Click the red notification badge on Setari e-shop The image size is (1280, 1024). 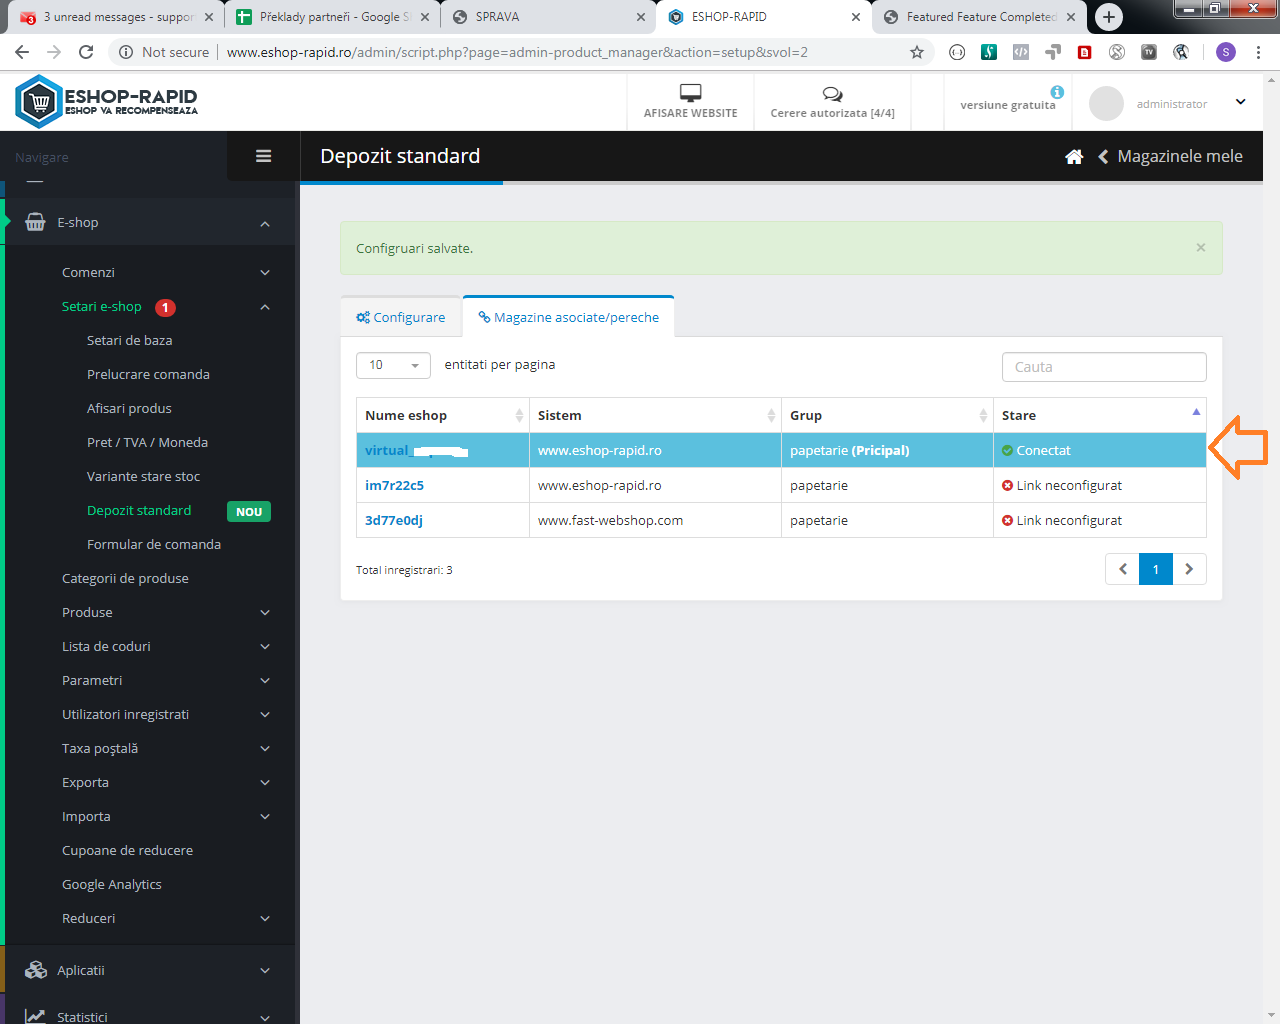pyautogui.click(x=165, y=307)
